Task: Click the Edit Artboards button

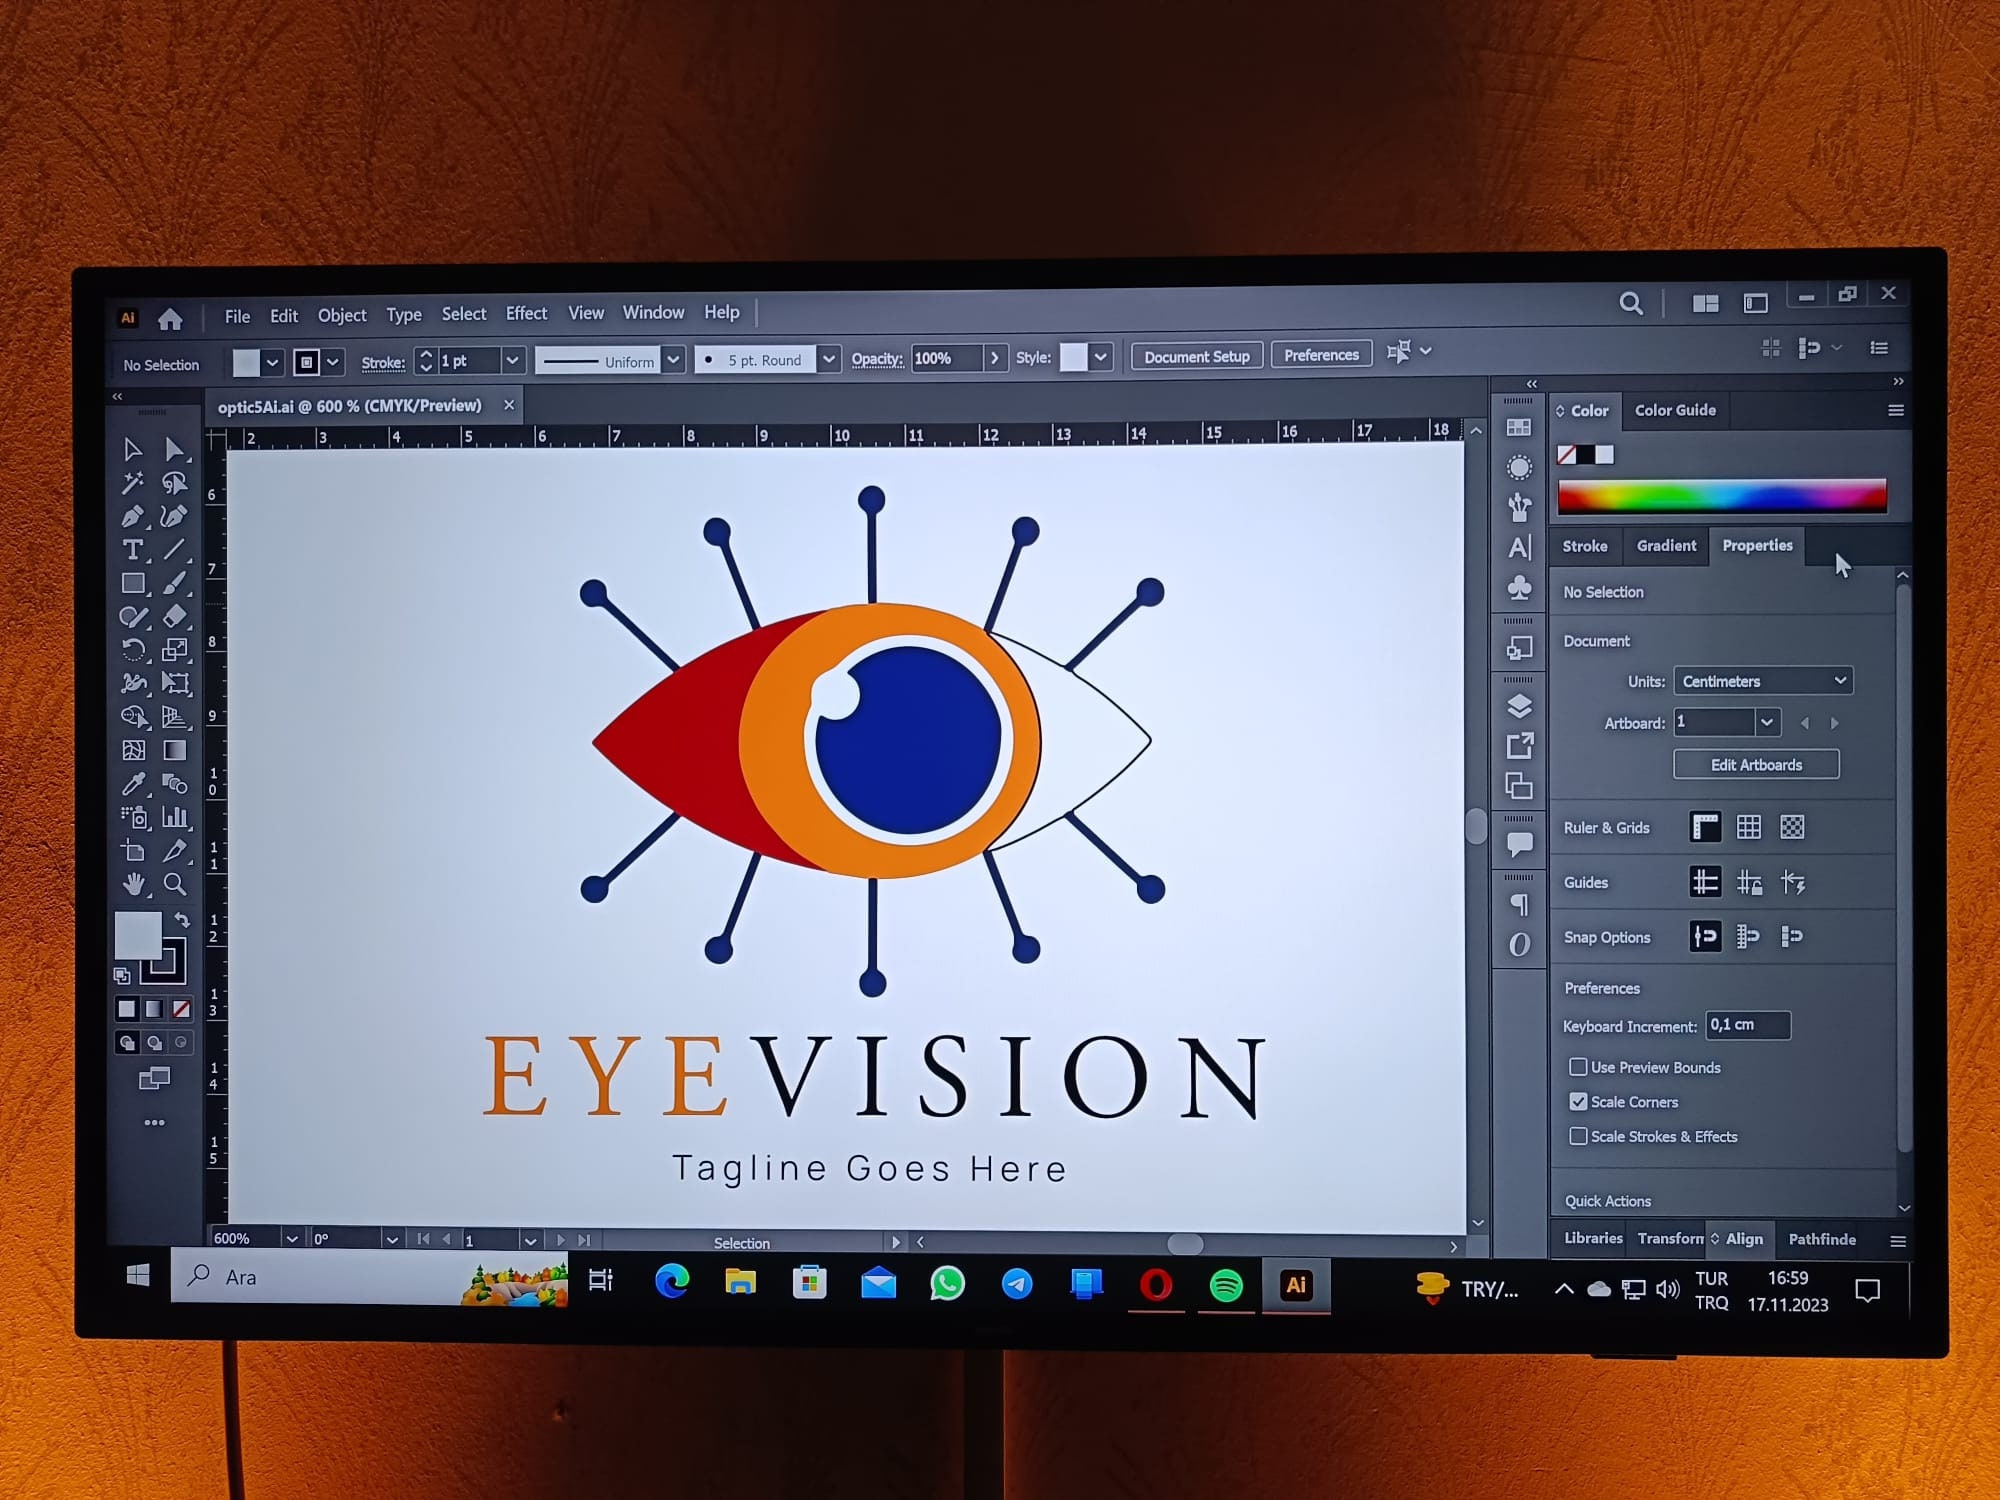Action: pyautogui.click(x=1756, y=765)
